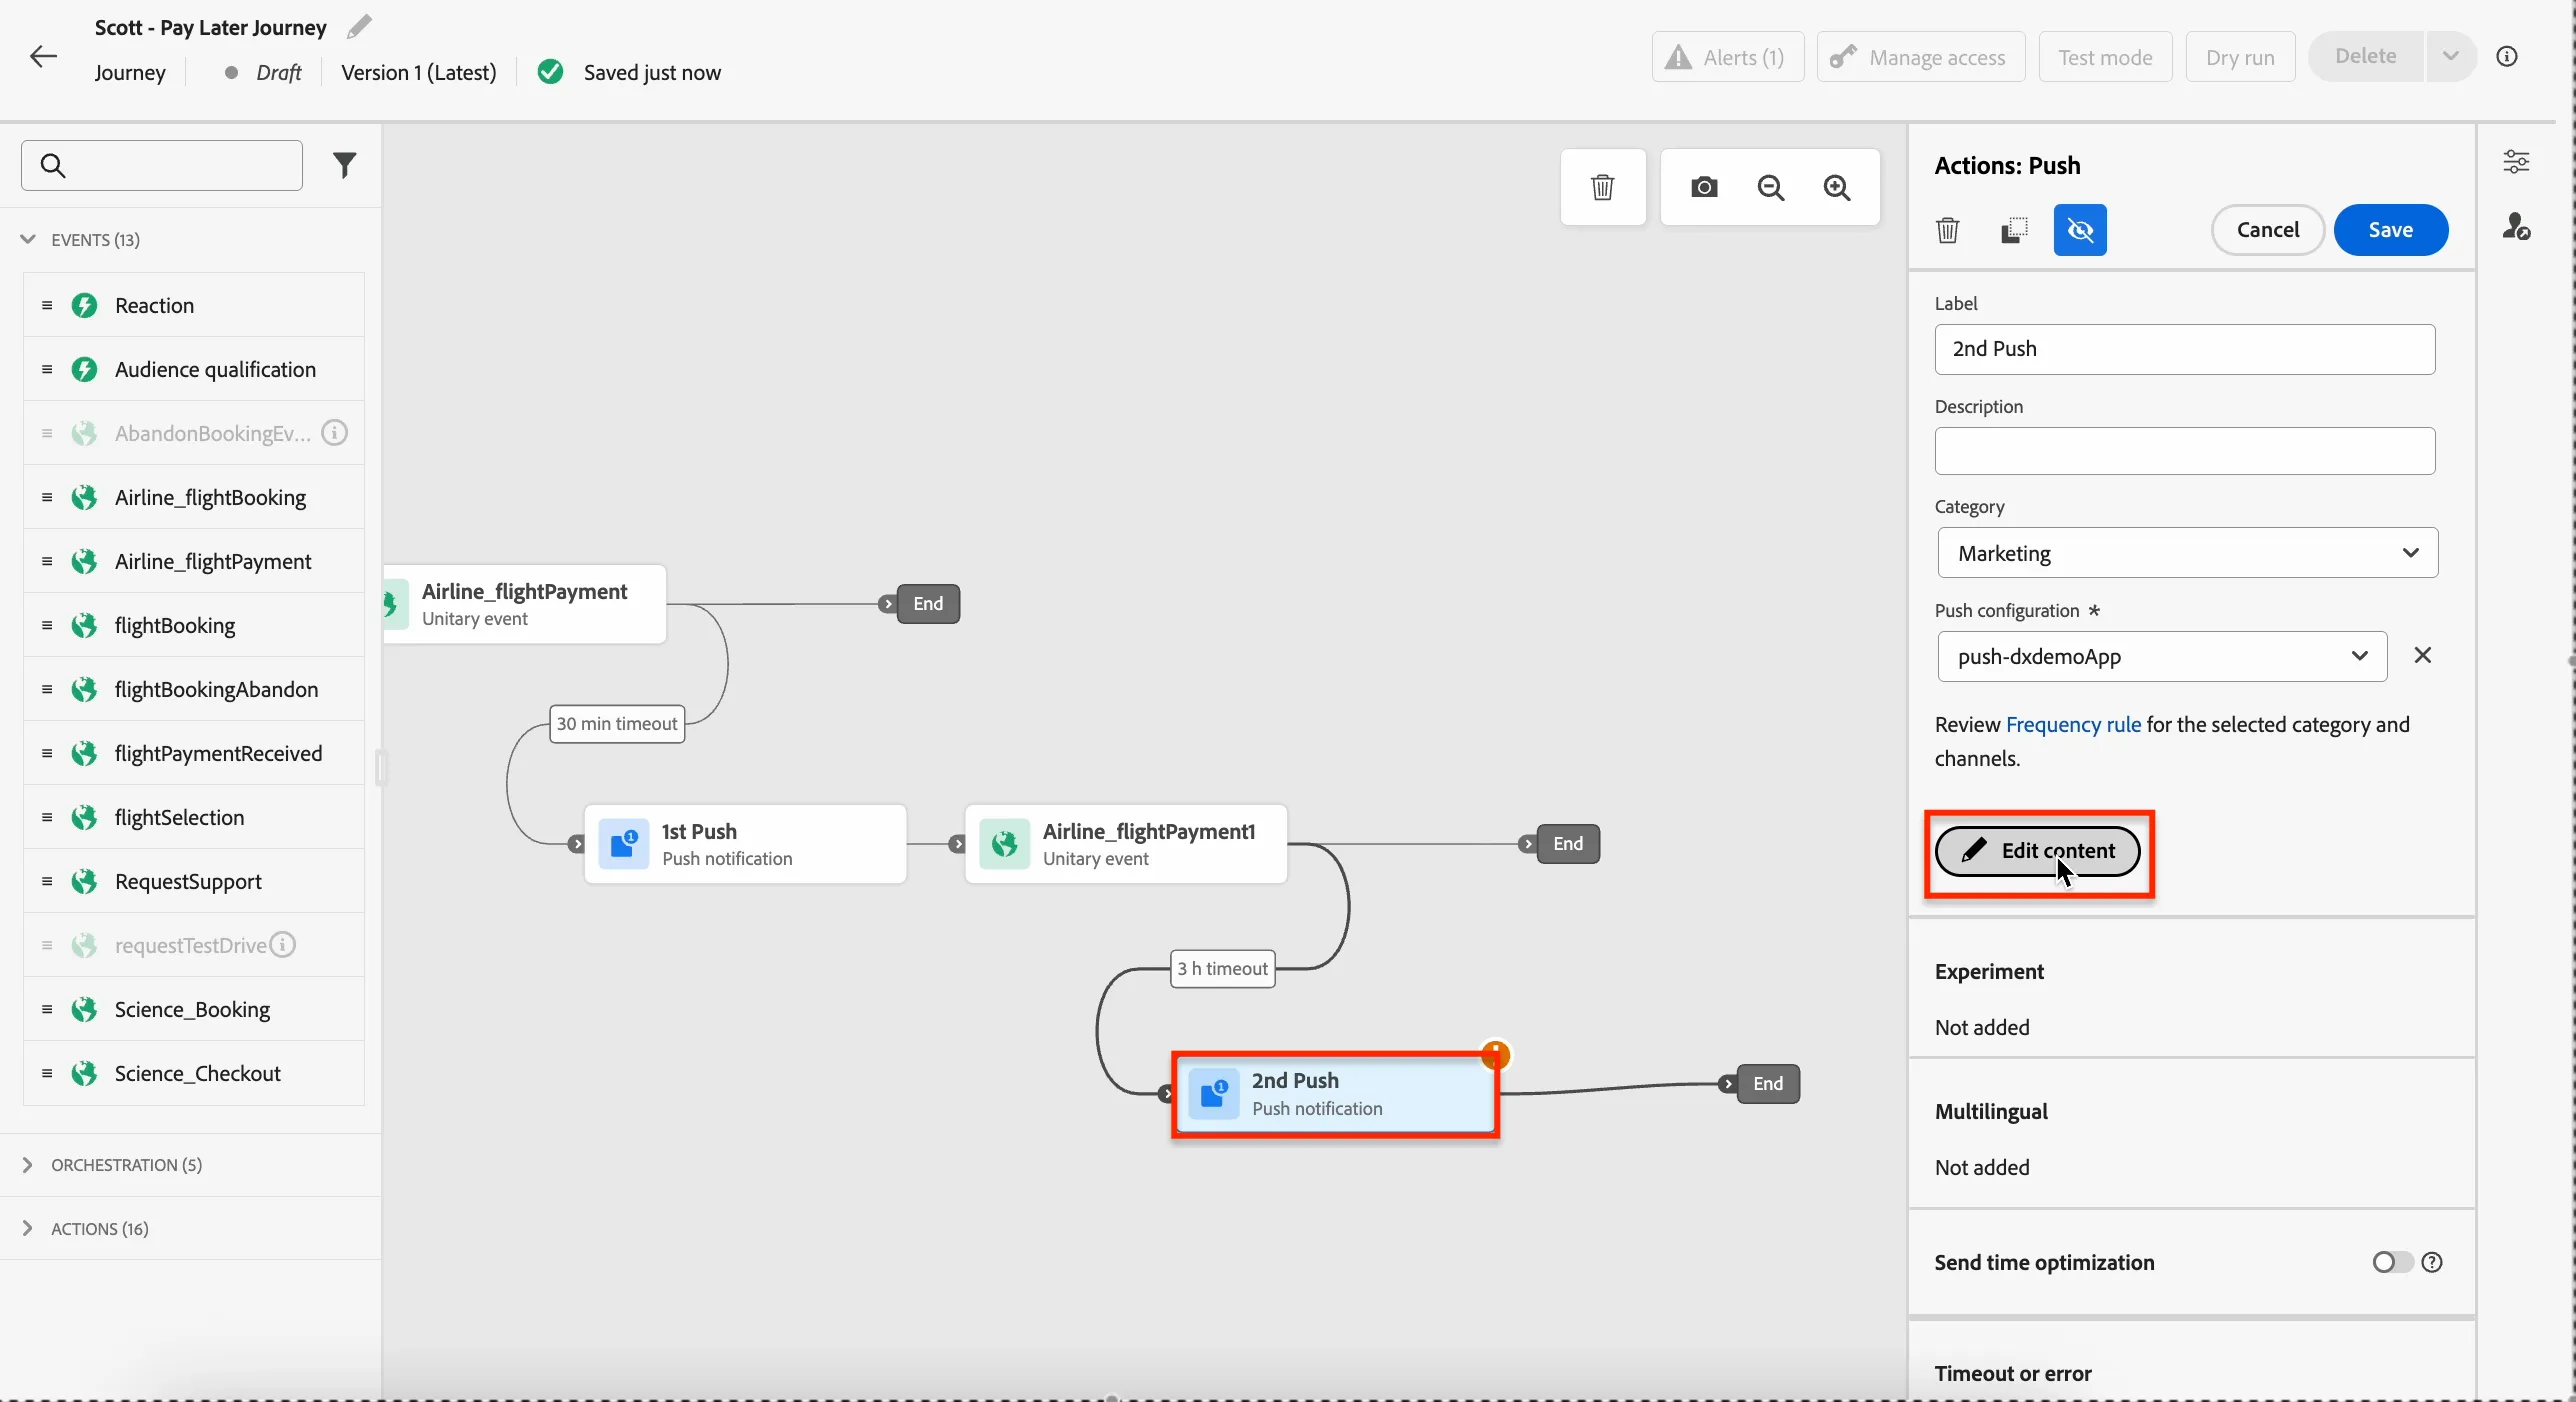This screenshot has width=2576, height=1402.
Task: Select the flightBookingAbandon event
Action: [x=194, y=689]
